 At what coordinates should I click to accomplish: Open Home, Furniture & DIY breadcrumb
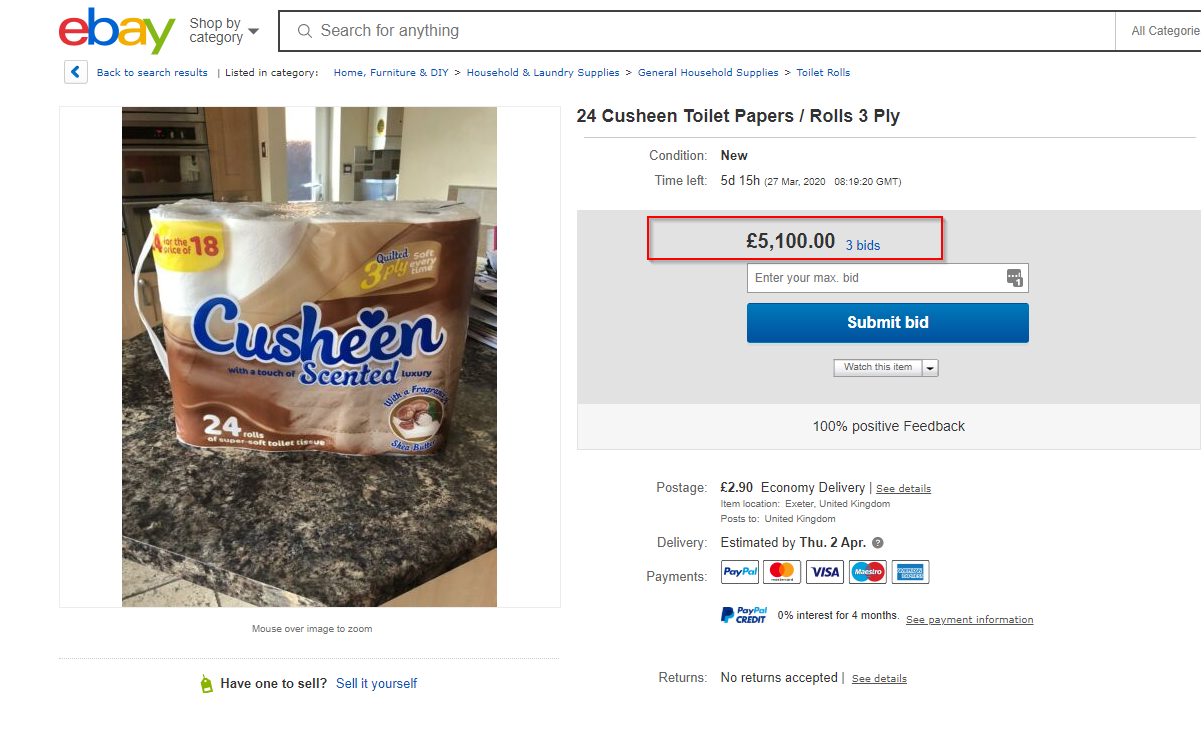[391, 73]
